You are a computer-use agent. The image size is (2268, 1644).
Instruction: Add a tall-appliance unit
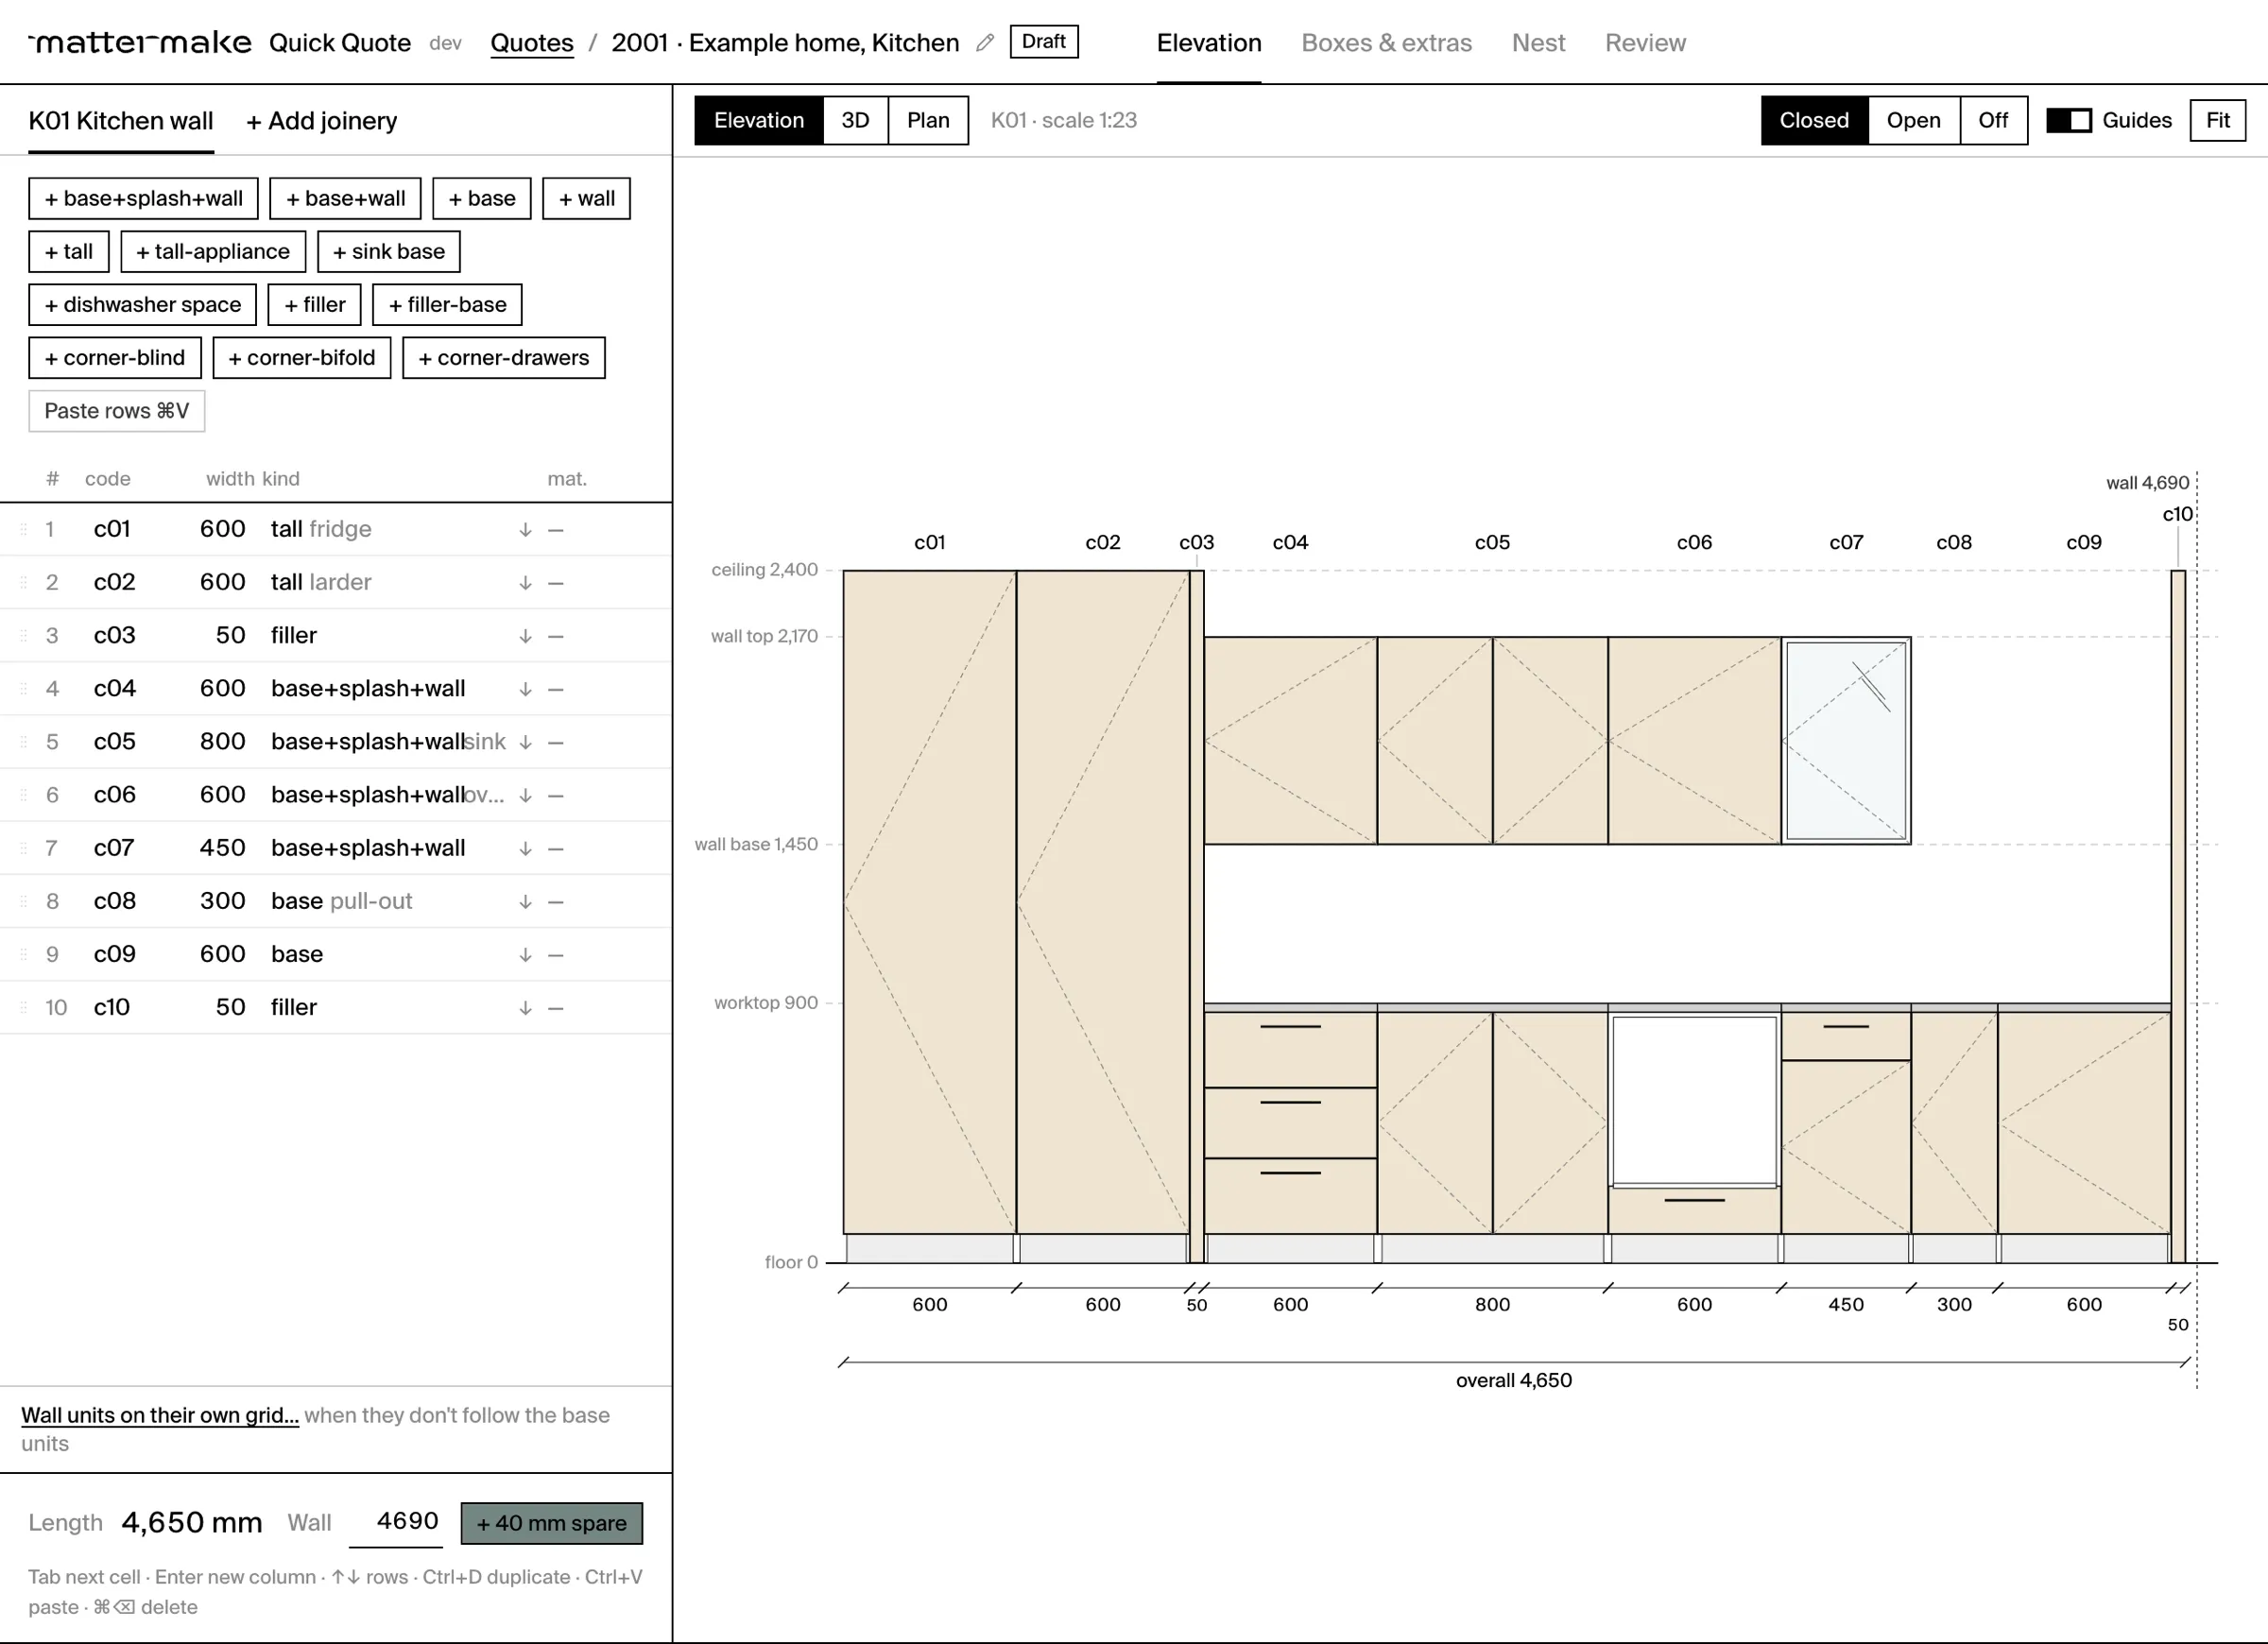point(213,251)
